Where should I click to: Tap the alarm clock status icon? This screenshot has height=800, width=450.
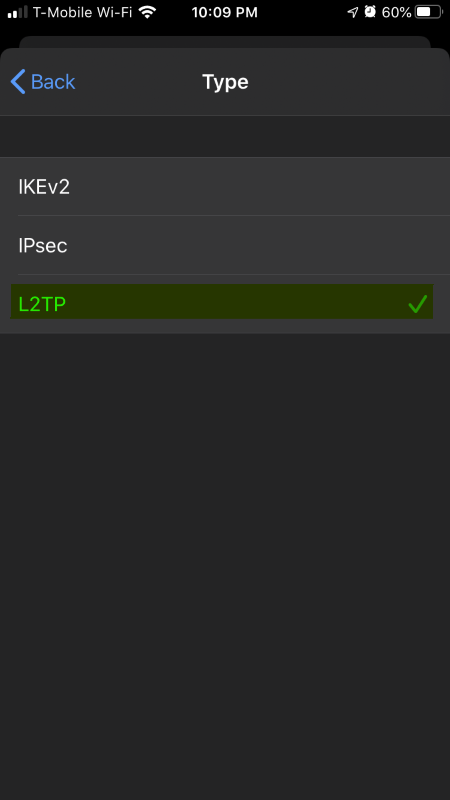370,12
